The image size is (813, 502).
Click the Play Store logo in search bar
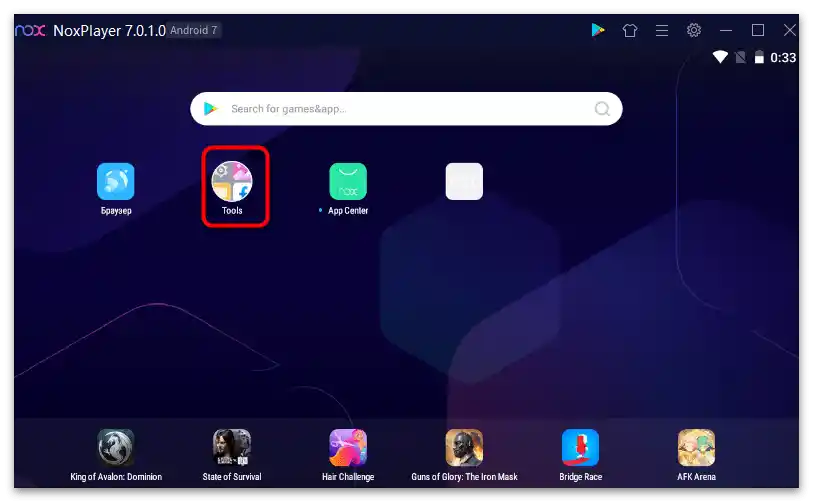pyautogui.click(x=211, y=108)
